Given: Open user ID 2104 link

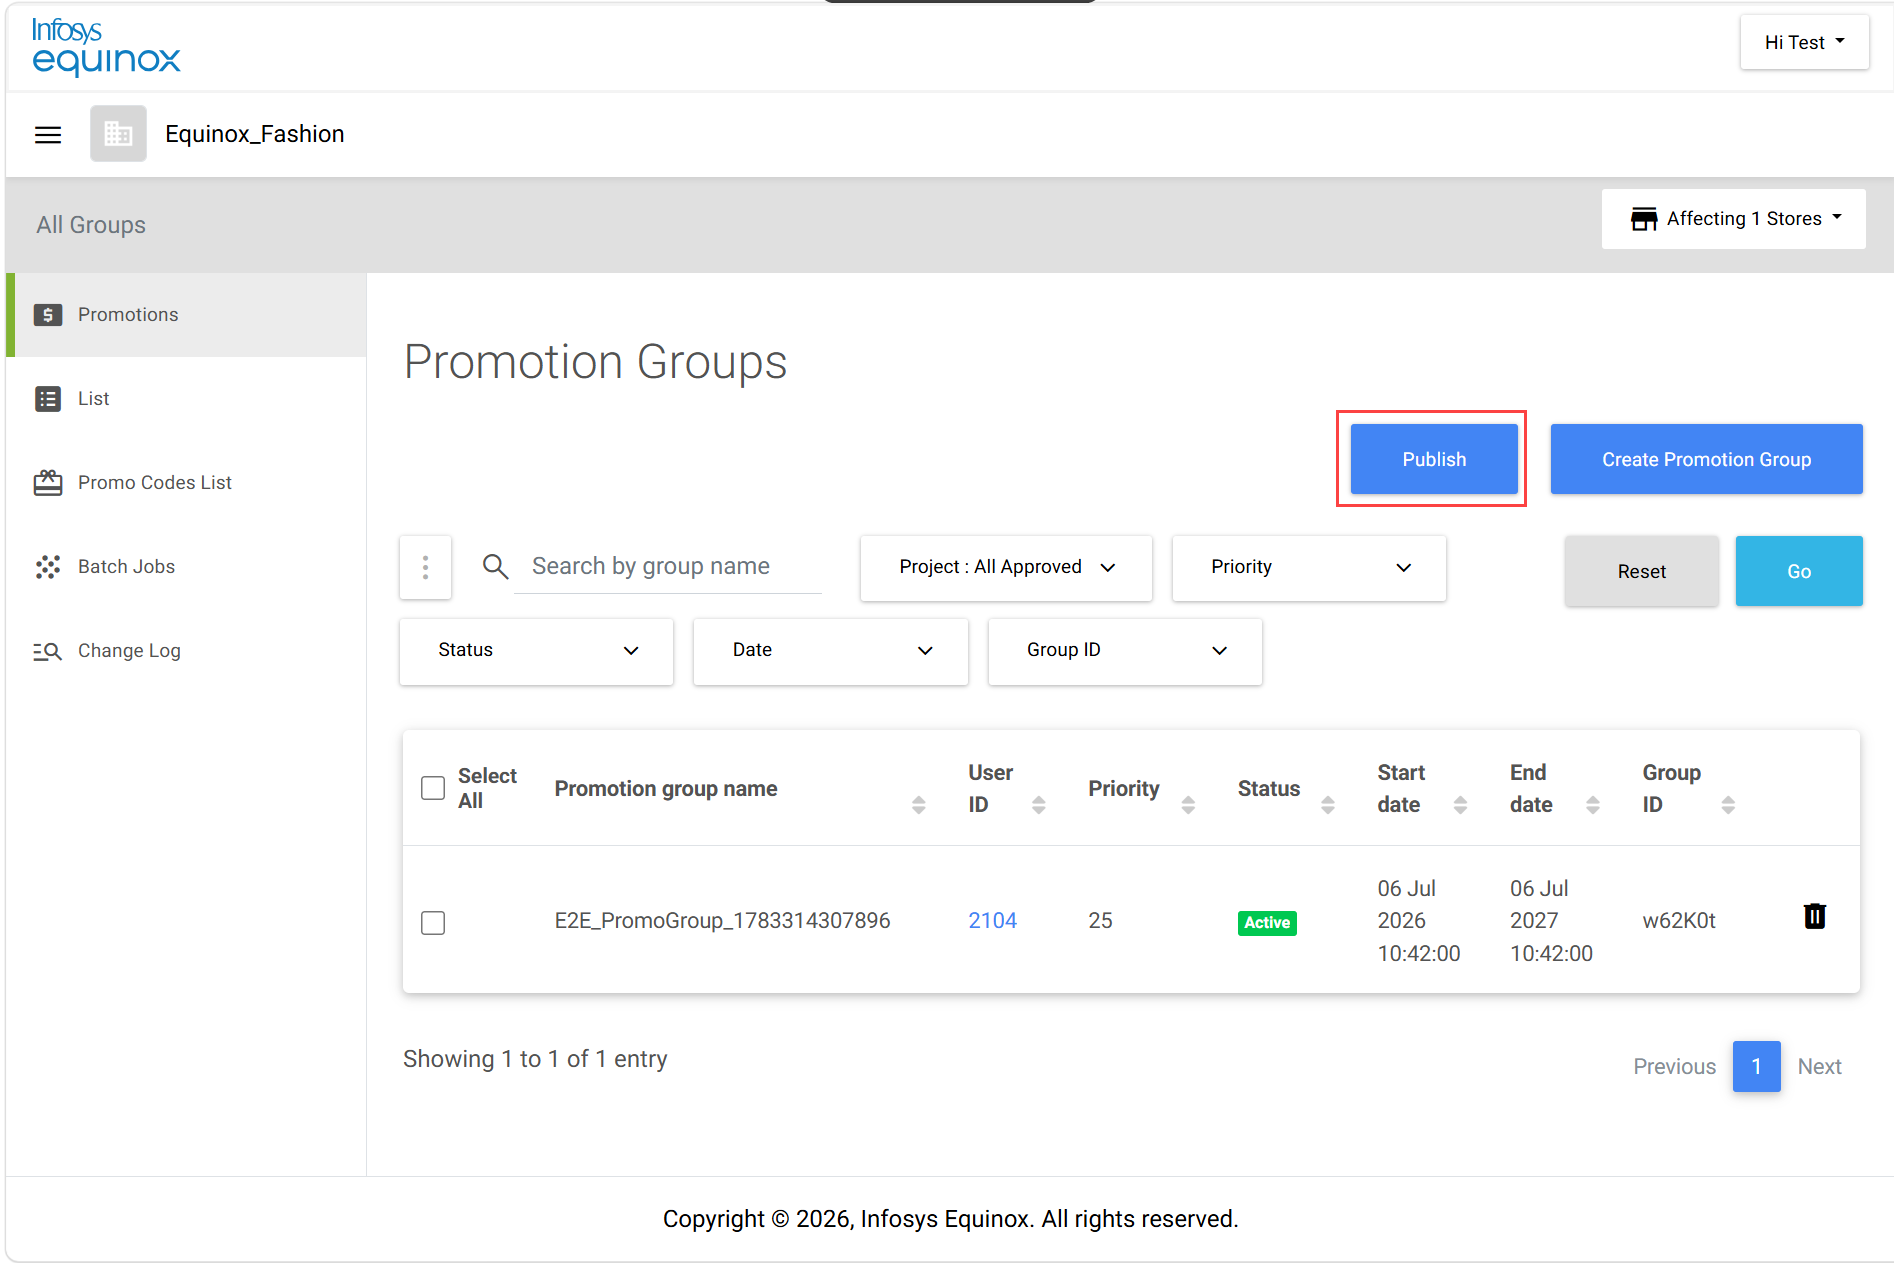Looking at the screenshot, I should (992, 921).
